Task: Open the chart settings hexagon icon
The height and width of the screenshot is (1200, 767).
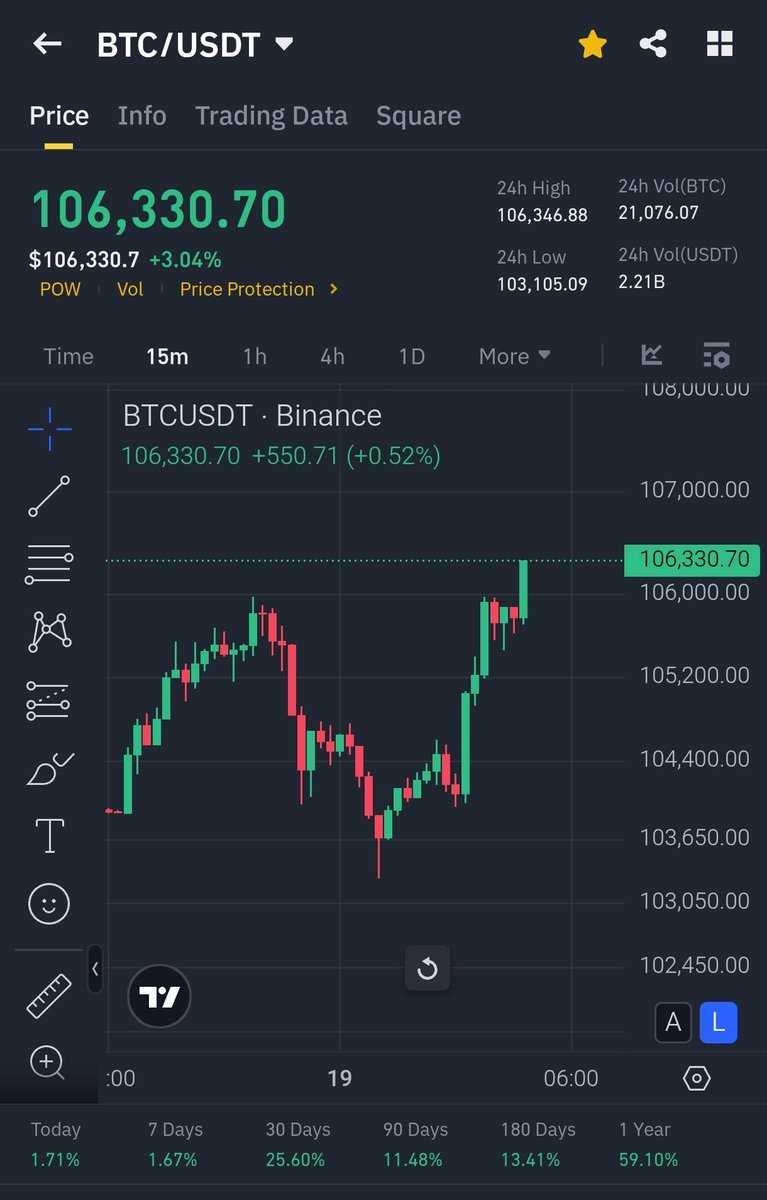Action: (697, 1078)
